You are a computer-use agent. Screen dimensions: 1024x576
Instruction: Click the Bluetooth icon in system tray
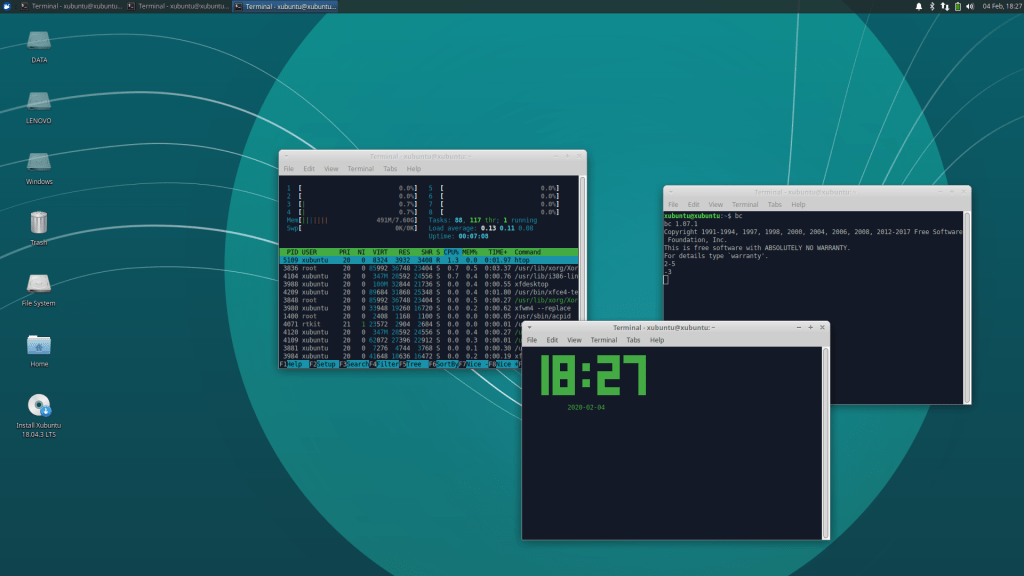tap(932, 6)
